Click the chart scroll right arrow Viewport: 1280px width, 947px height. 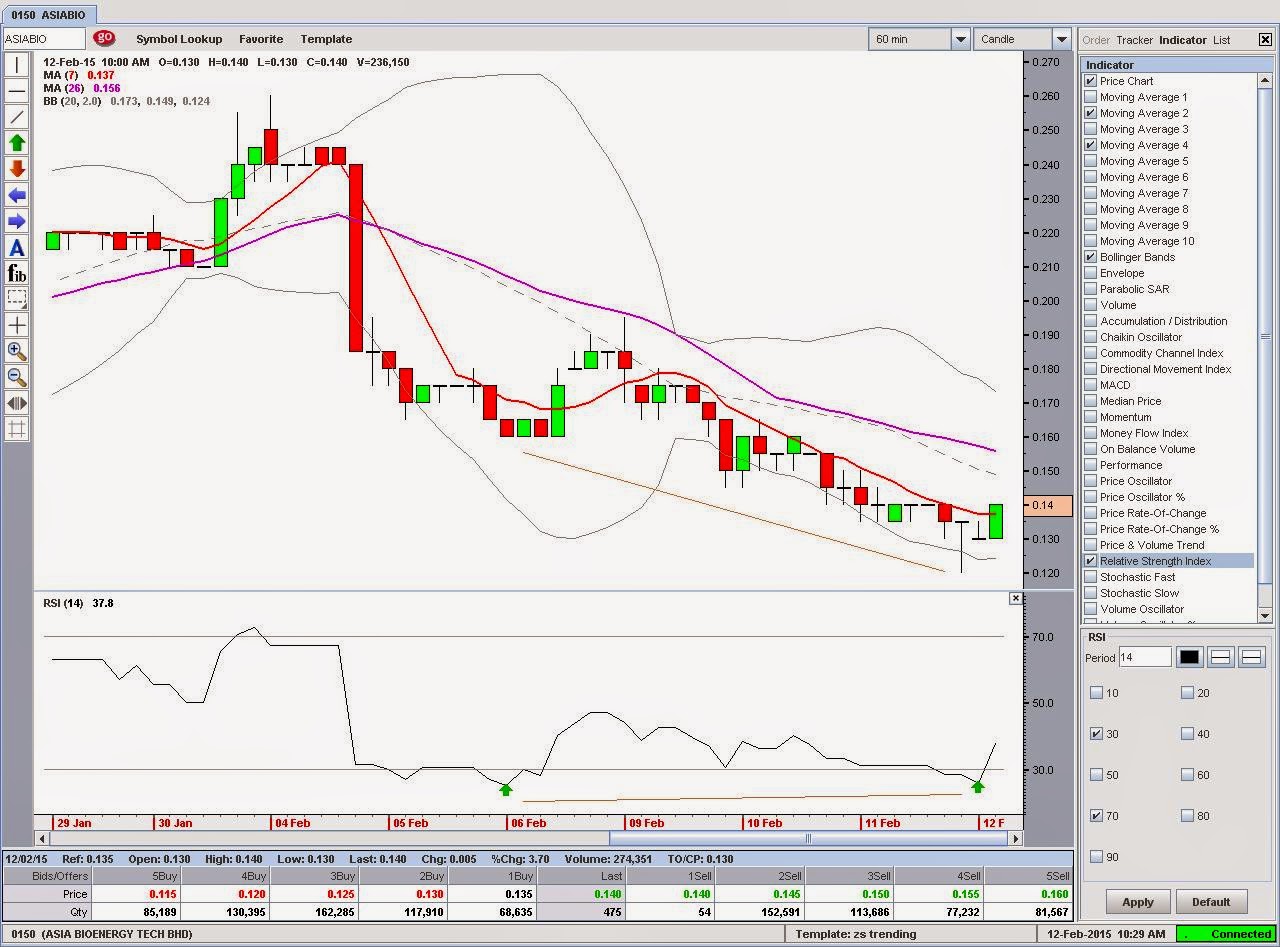(x=1018, y=838)
